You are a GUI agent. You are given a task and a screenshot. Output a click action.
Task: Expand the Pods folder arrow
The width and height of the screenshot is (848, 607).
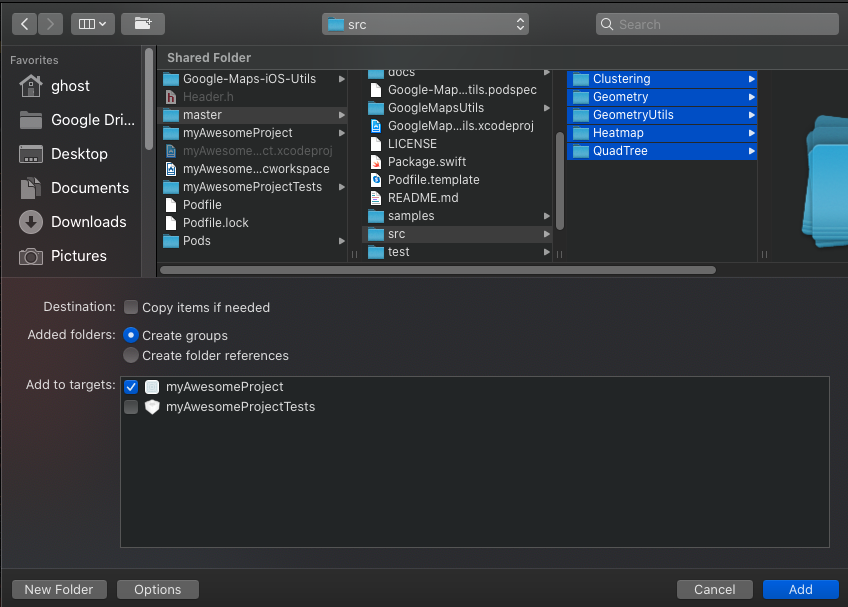(341, 241)
